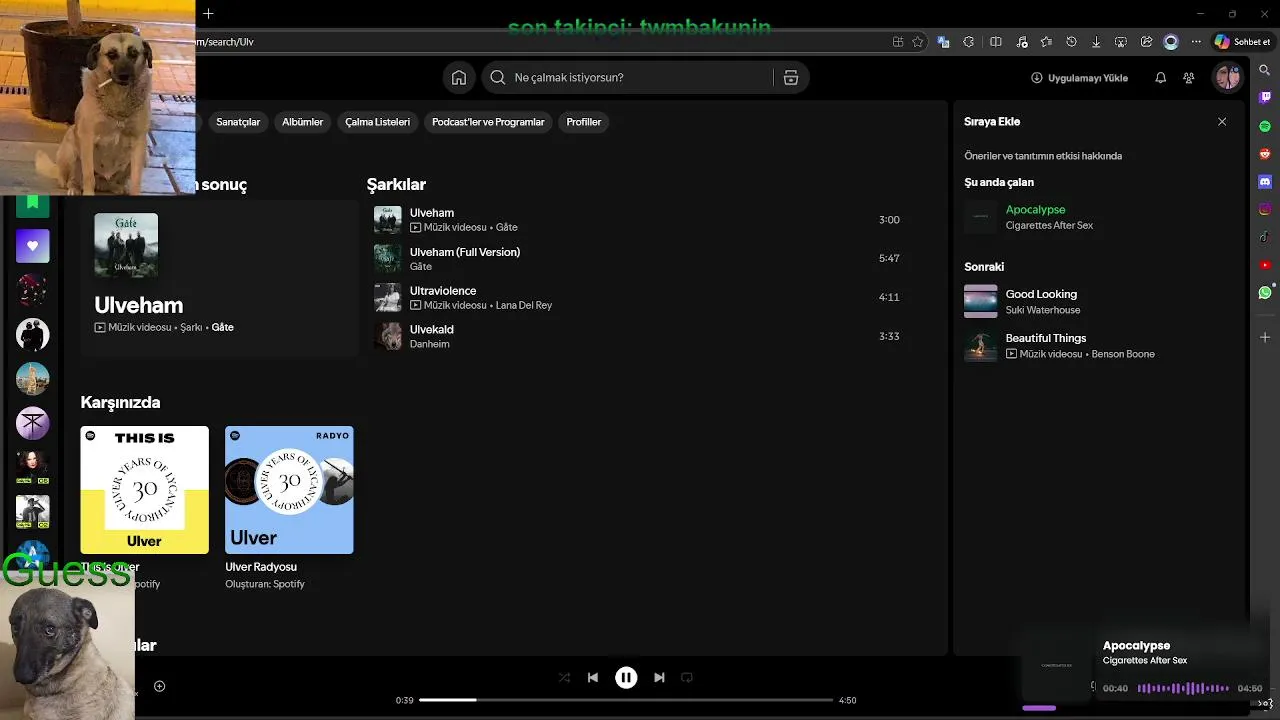The height and width of the screenshot is (720, 1280).
Task: Play the Ulveham song row
Action: (x=640, y=220)
